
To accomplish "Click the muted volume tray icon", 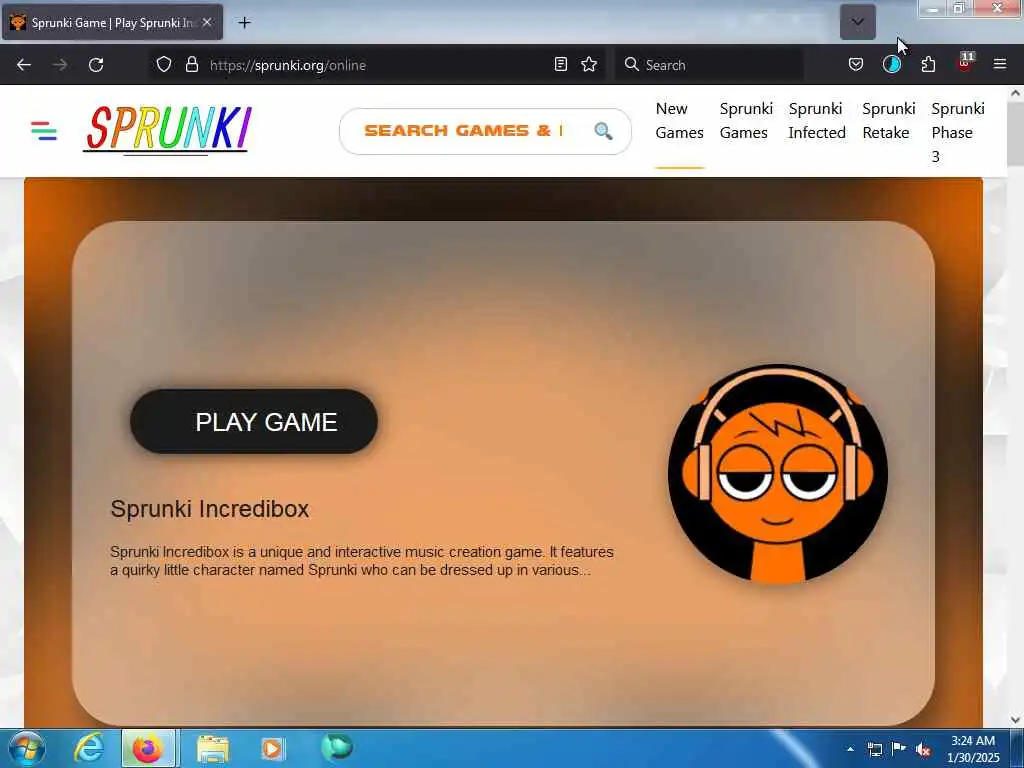I will pos(923,749).
